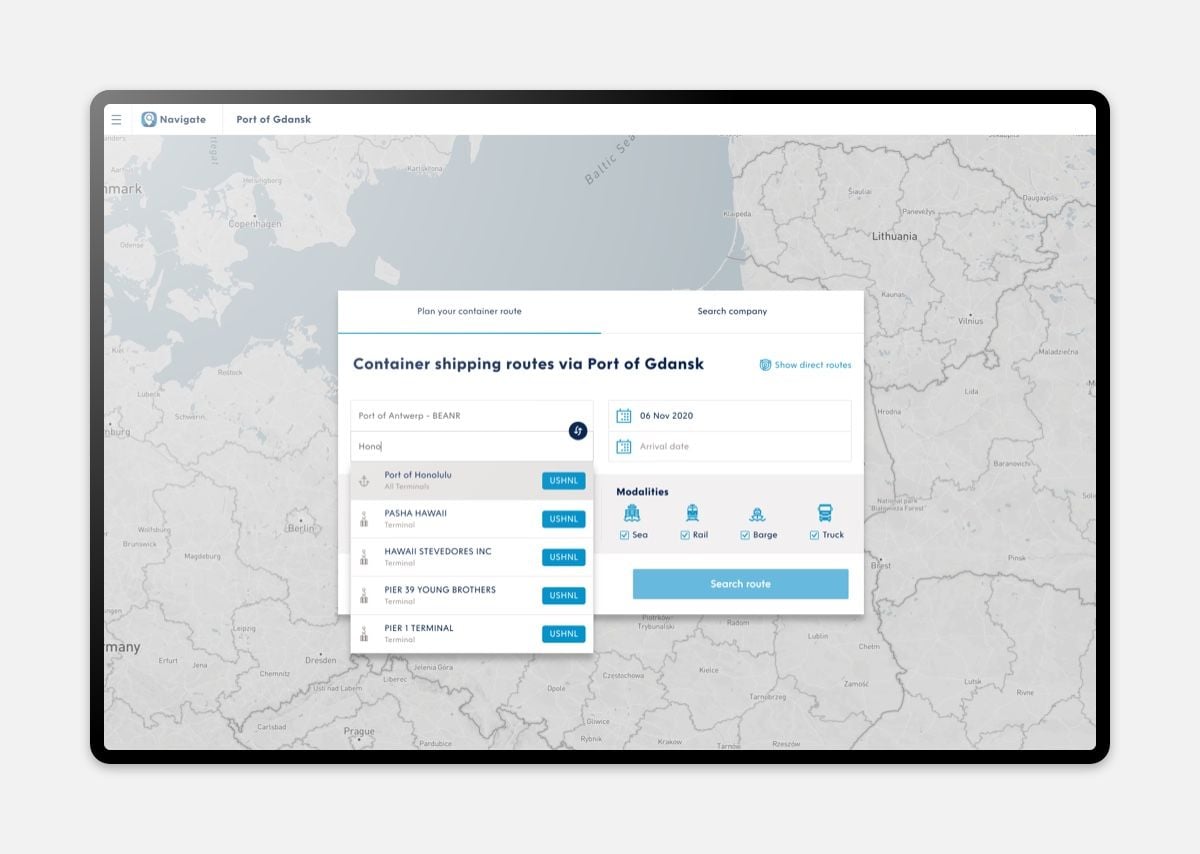Click the Search route button
The image size is (1200, 854).
(740, 584)
